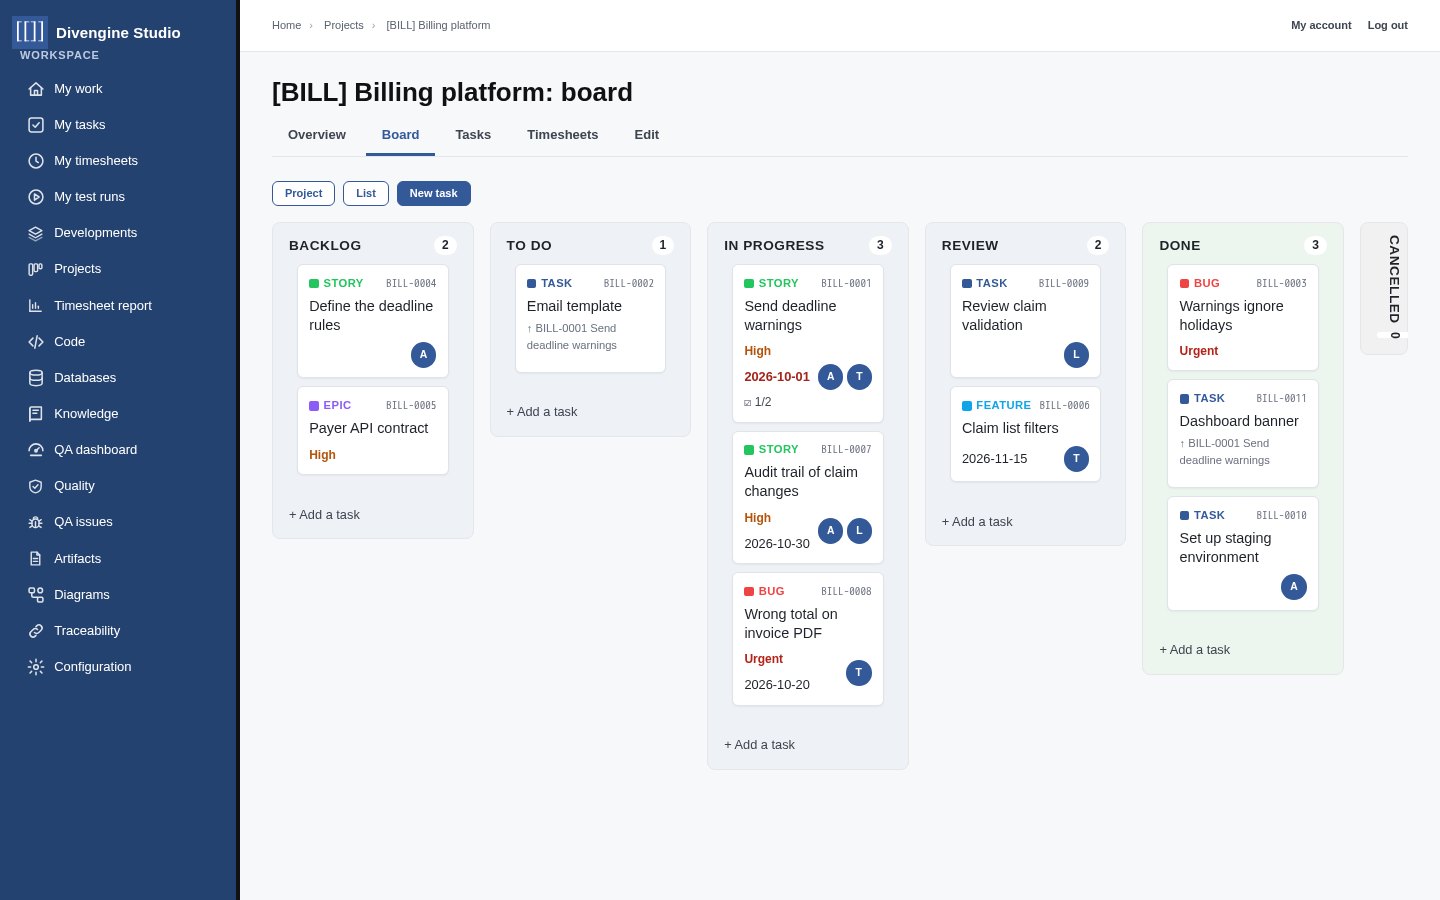1440x900 pixels.
Task: Click the Databases cylinder icon
Action: 36,378
